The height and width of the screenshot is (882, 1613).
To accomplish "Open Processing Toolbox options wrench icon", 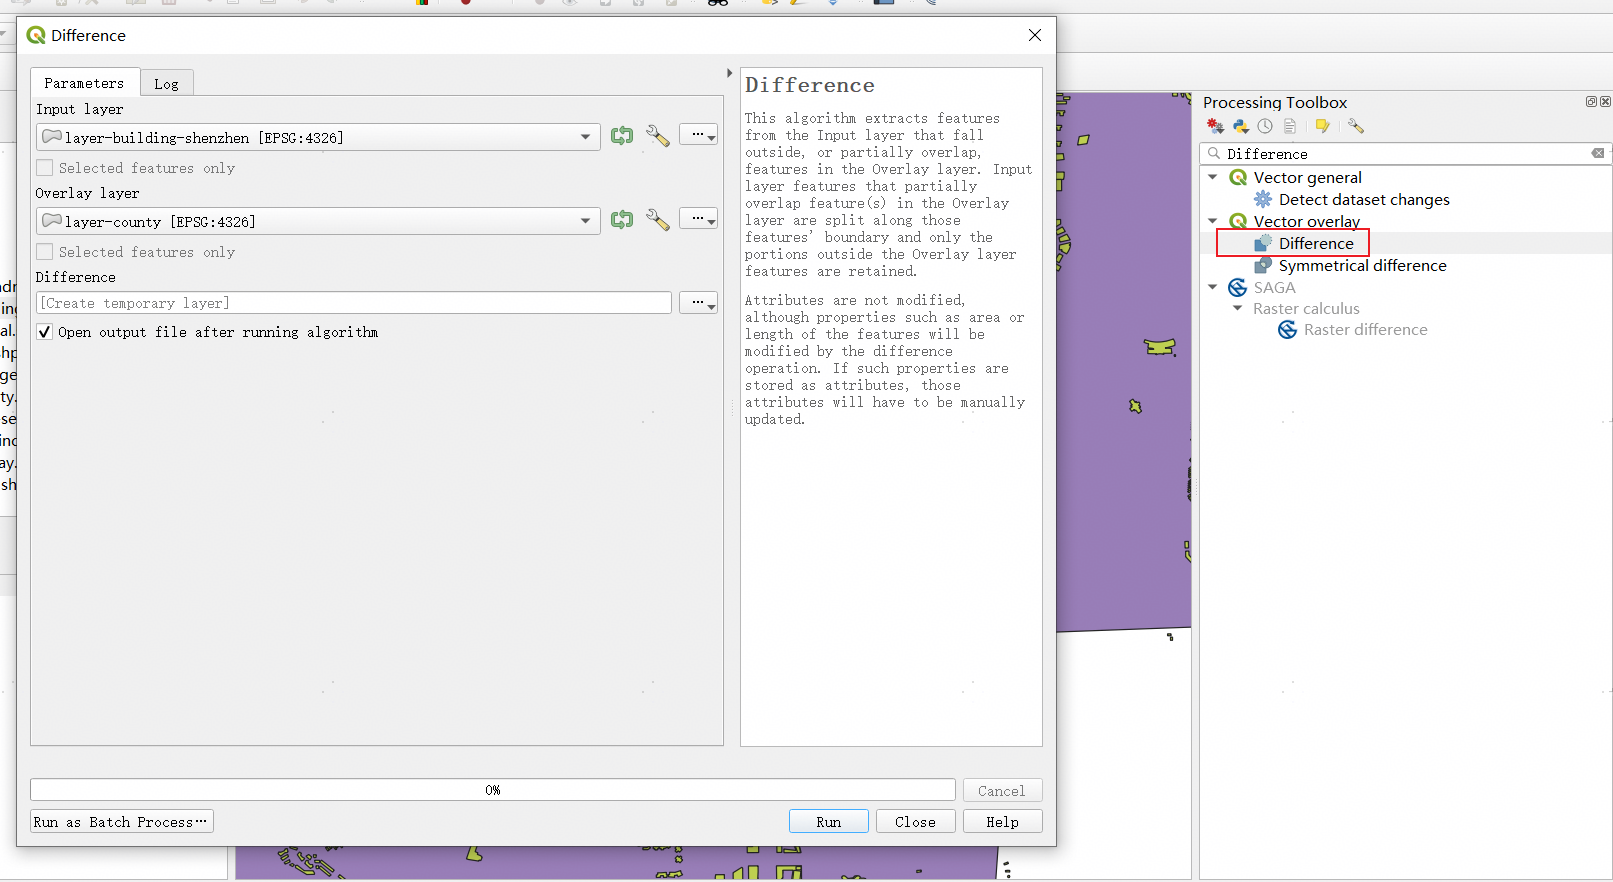I will tap(1355, 126).
